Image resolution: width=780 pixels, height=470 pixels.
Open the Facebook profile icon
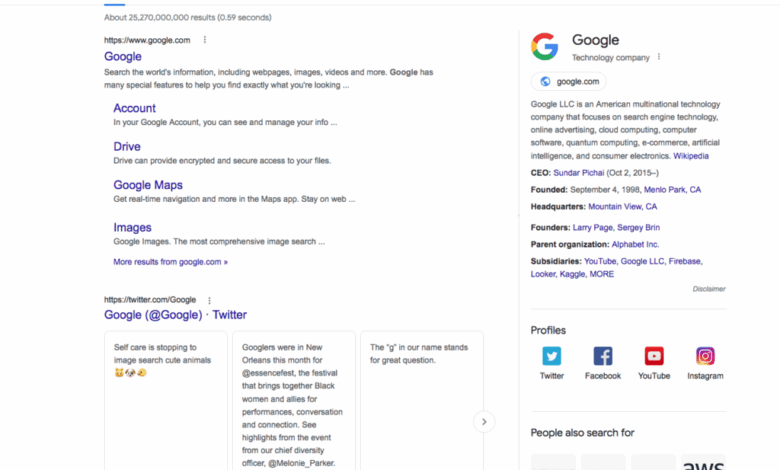603,356
